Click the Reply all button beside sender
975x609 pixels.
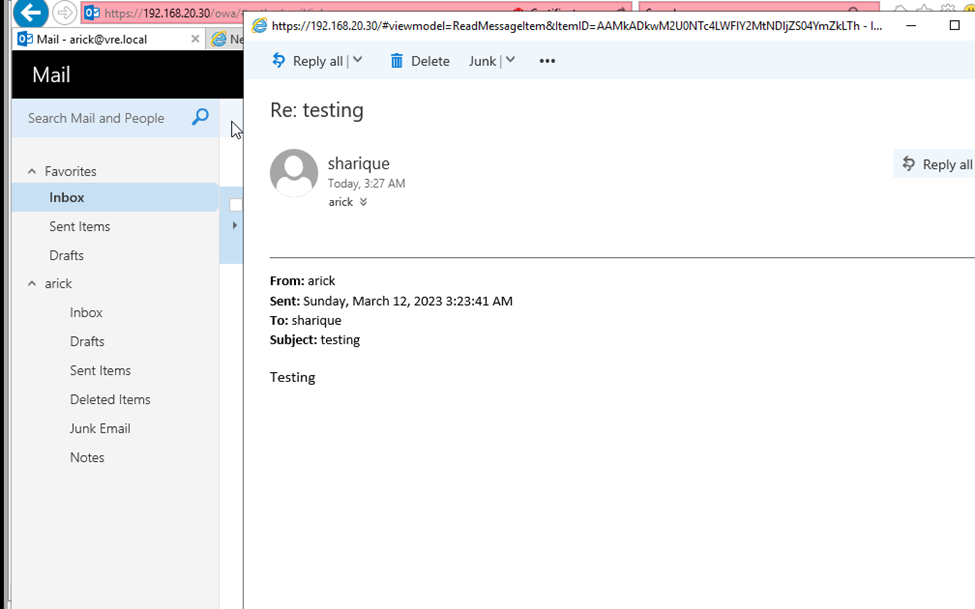coord(936,164)
